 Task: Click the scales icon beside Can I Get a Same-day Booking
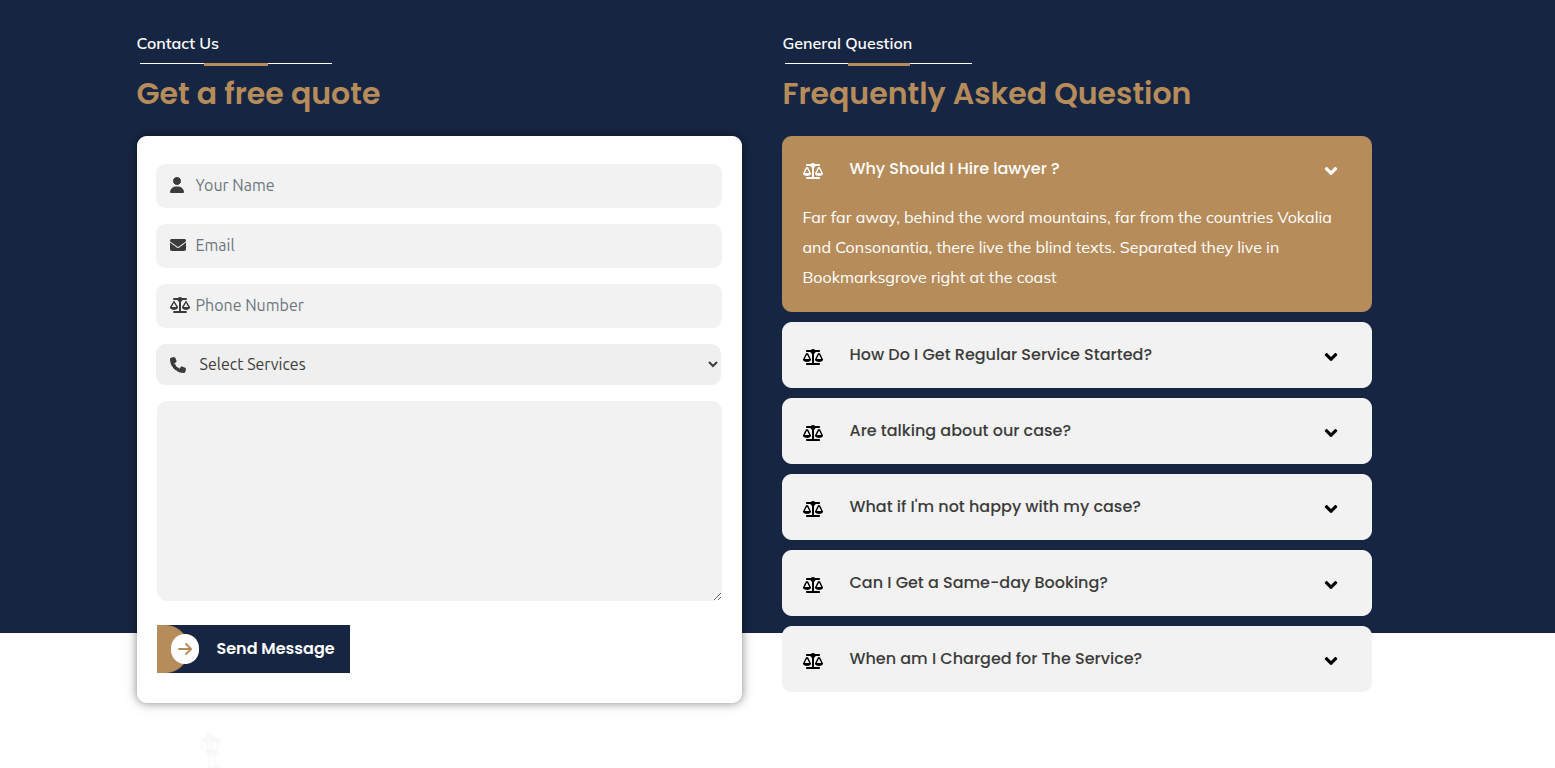click(813, 585)
